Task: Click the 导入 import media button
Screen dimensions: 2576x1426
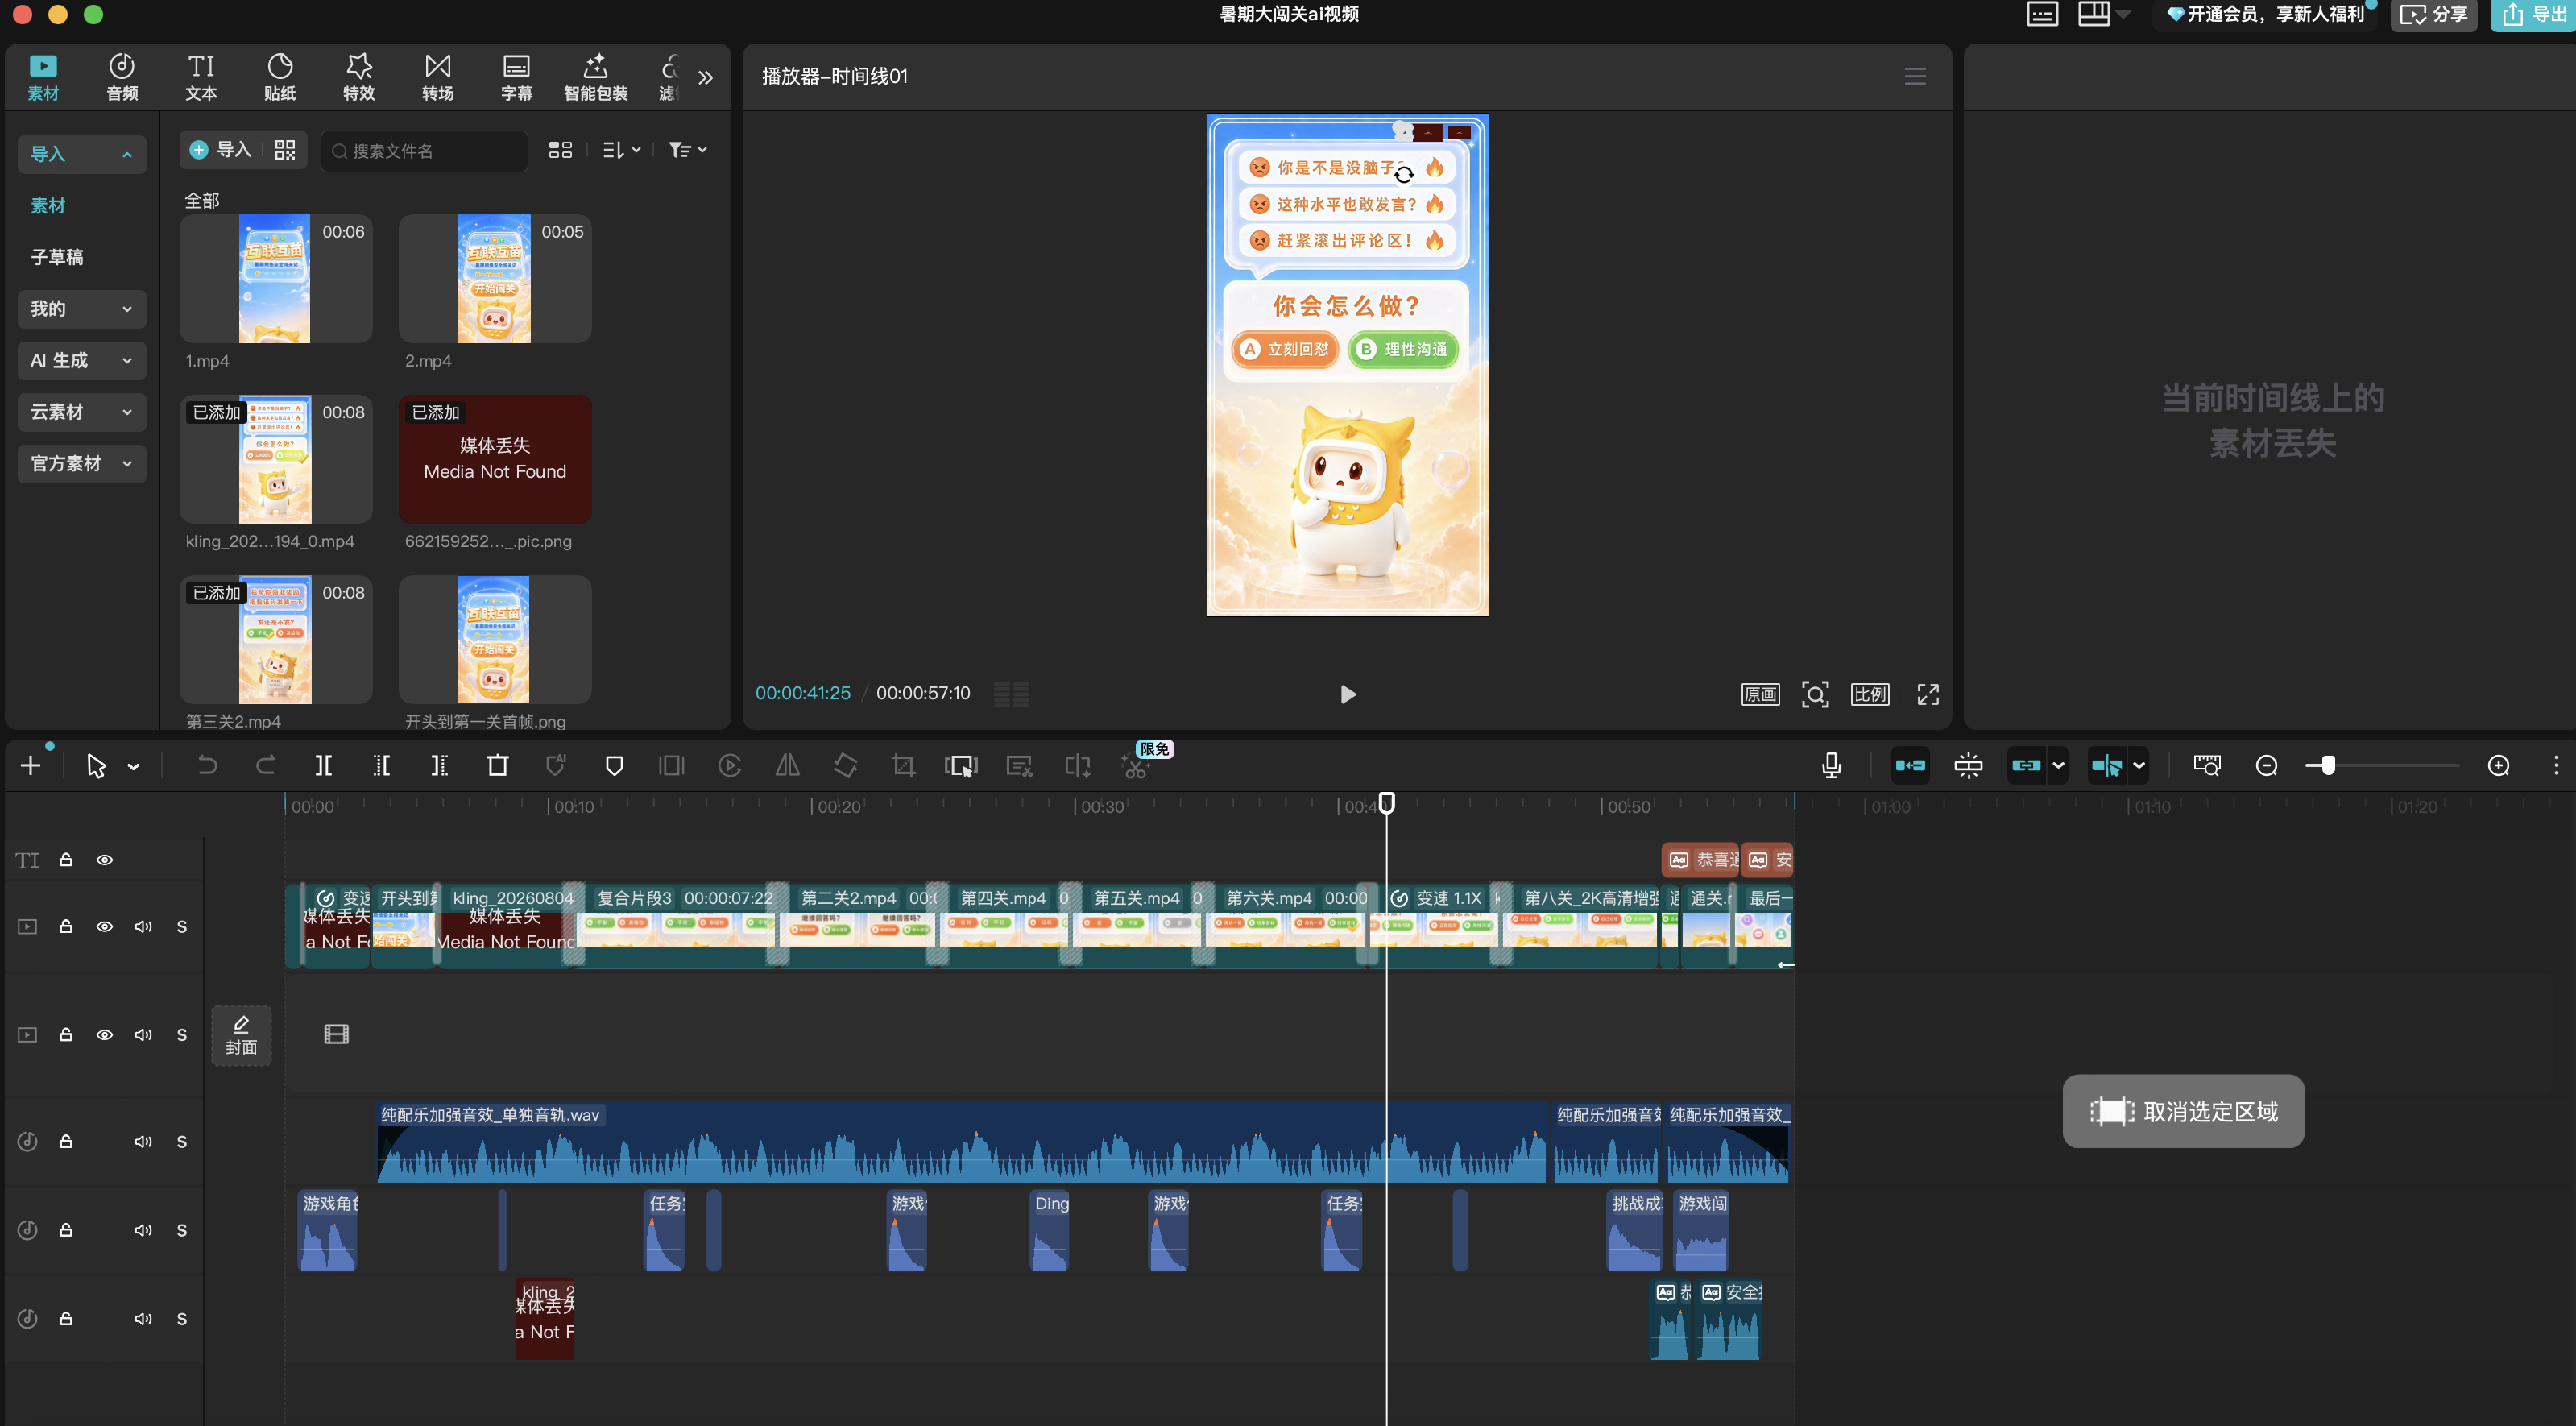Action: coord(220,150)
